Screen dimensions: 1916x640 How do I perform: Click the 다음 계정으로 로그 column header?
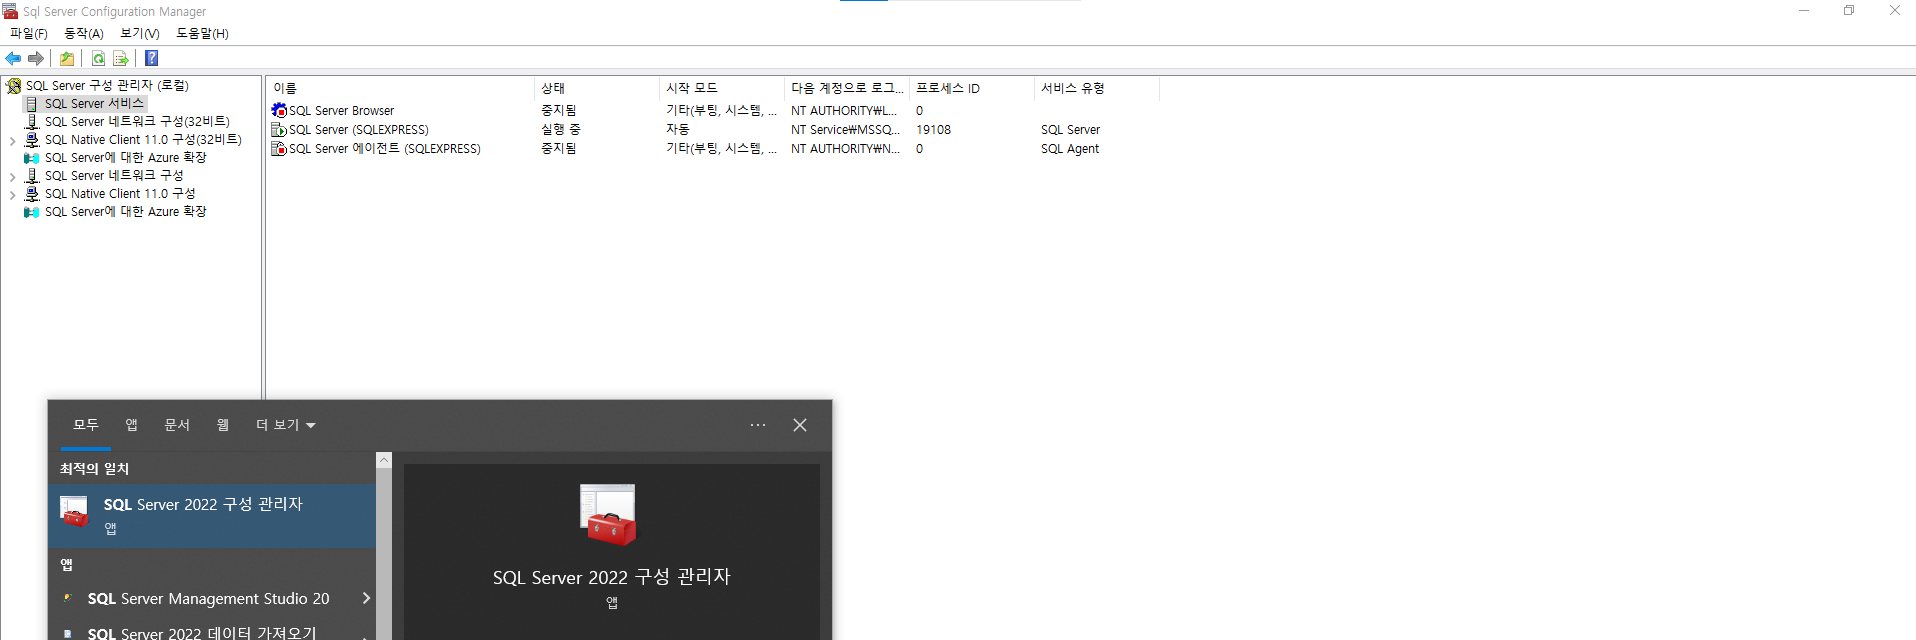tap(847, 88)
